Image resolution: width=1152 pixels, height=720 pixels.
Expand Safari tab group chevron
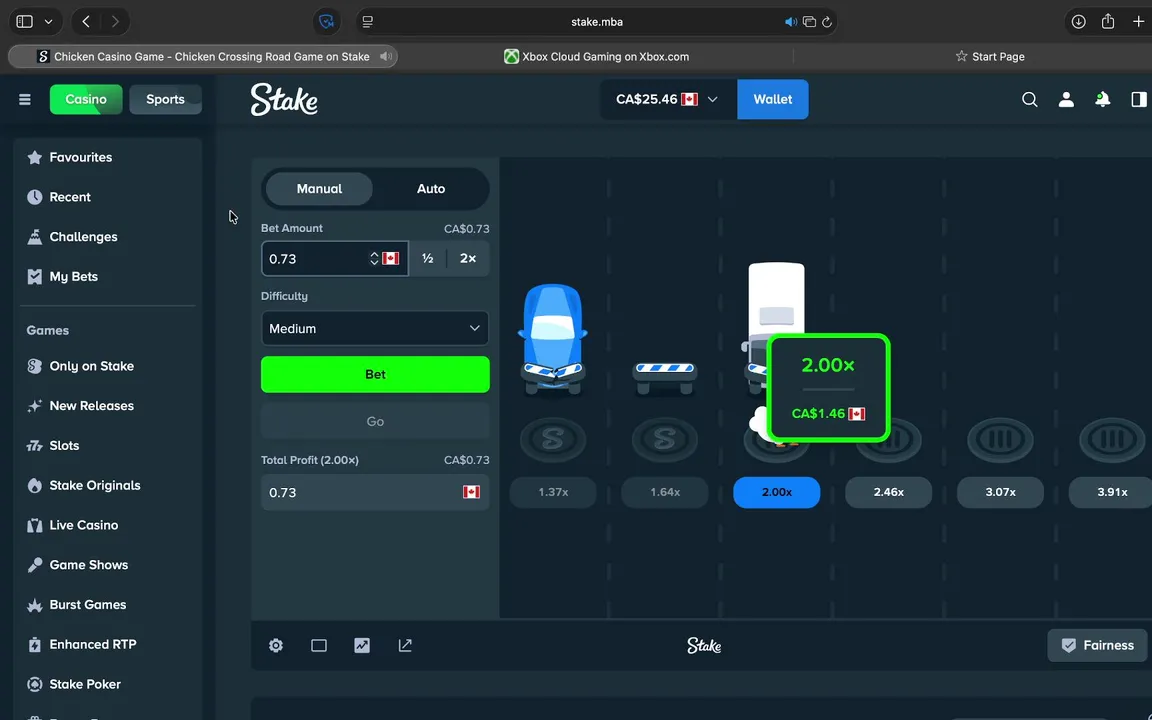point(48,21)
